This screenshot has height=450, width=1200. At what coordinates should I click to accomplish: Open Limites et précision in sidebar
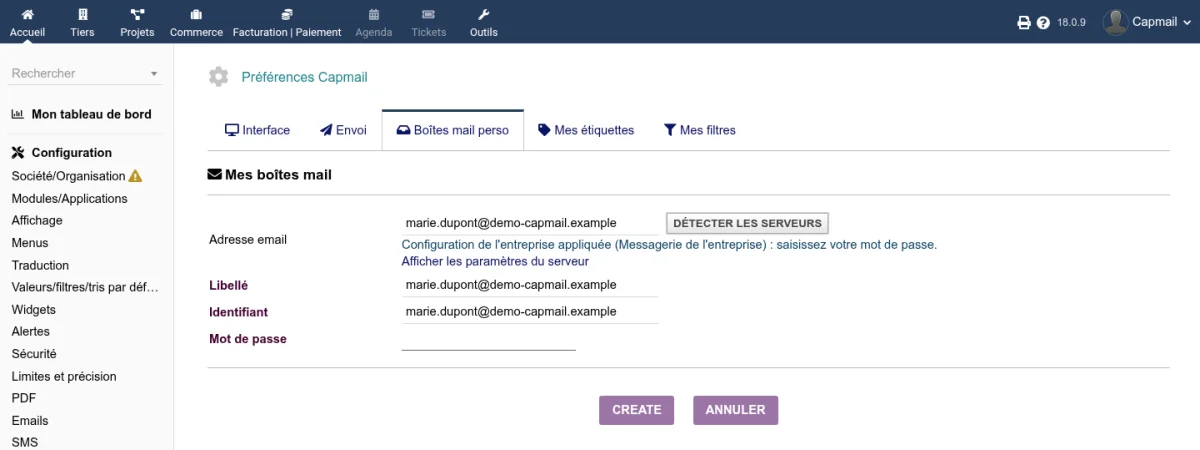click(64, 376)
